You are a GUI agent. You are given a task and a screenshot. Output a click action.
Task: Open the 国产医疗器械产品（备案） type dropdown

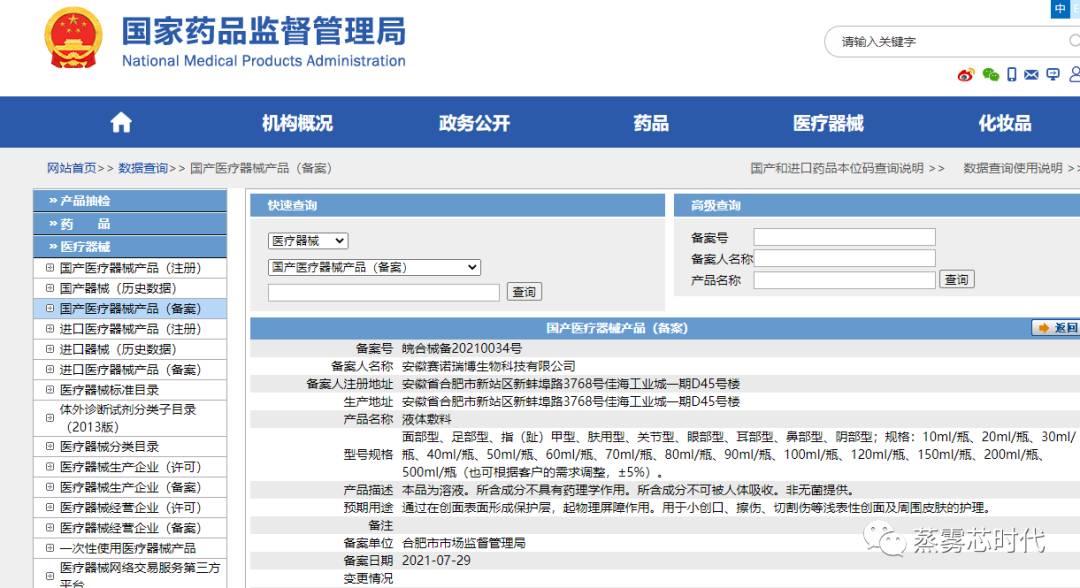(x=372, y=267)
